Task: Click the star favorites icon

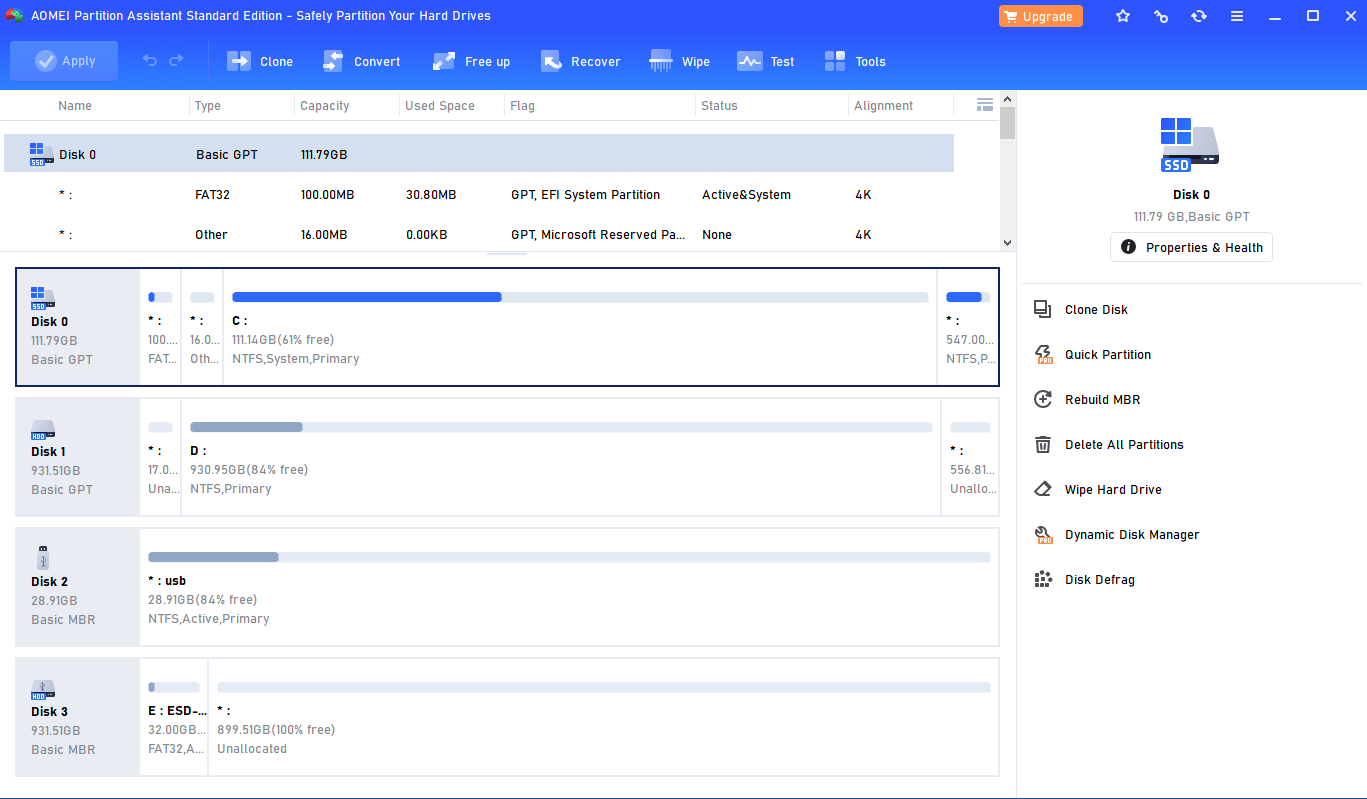Action: point(1123,17)
